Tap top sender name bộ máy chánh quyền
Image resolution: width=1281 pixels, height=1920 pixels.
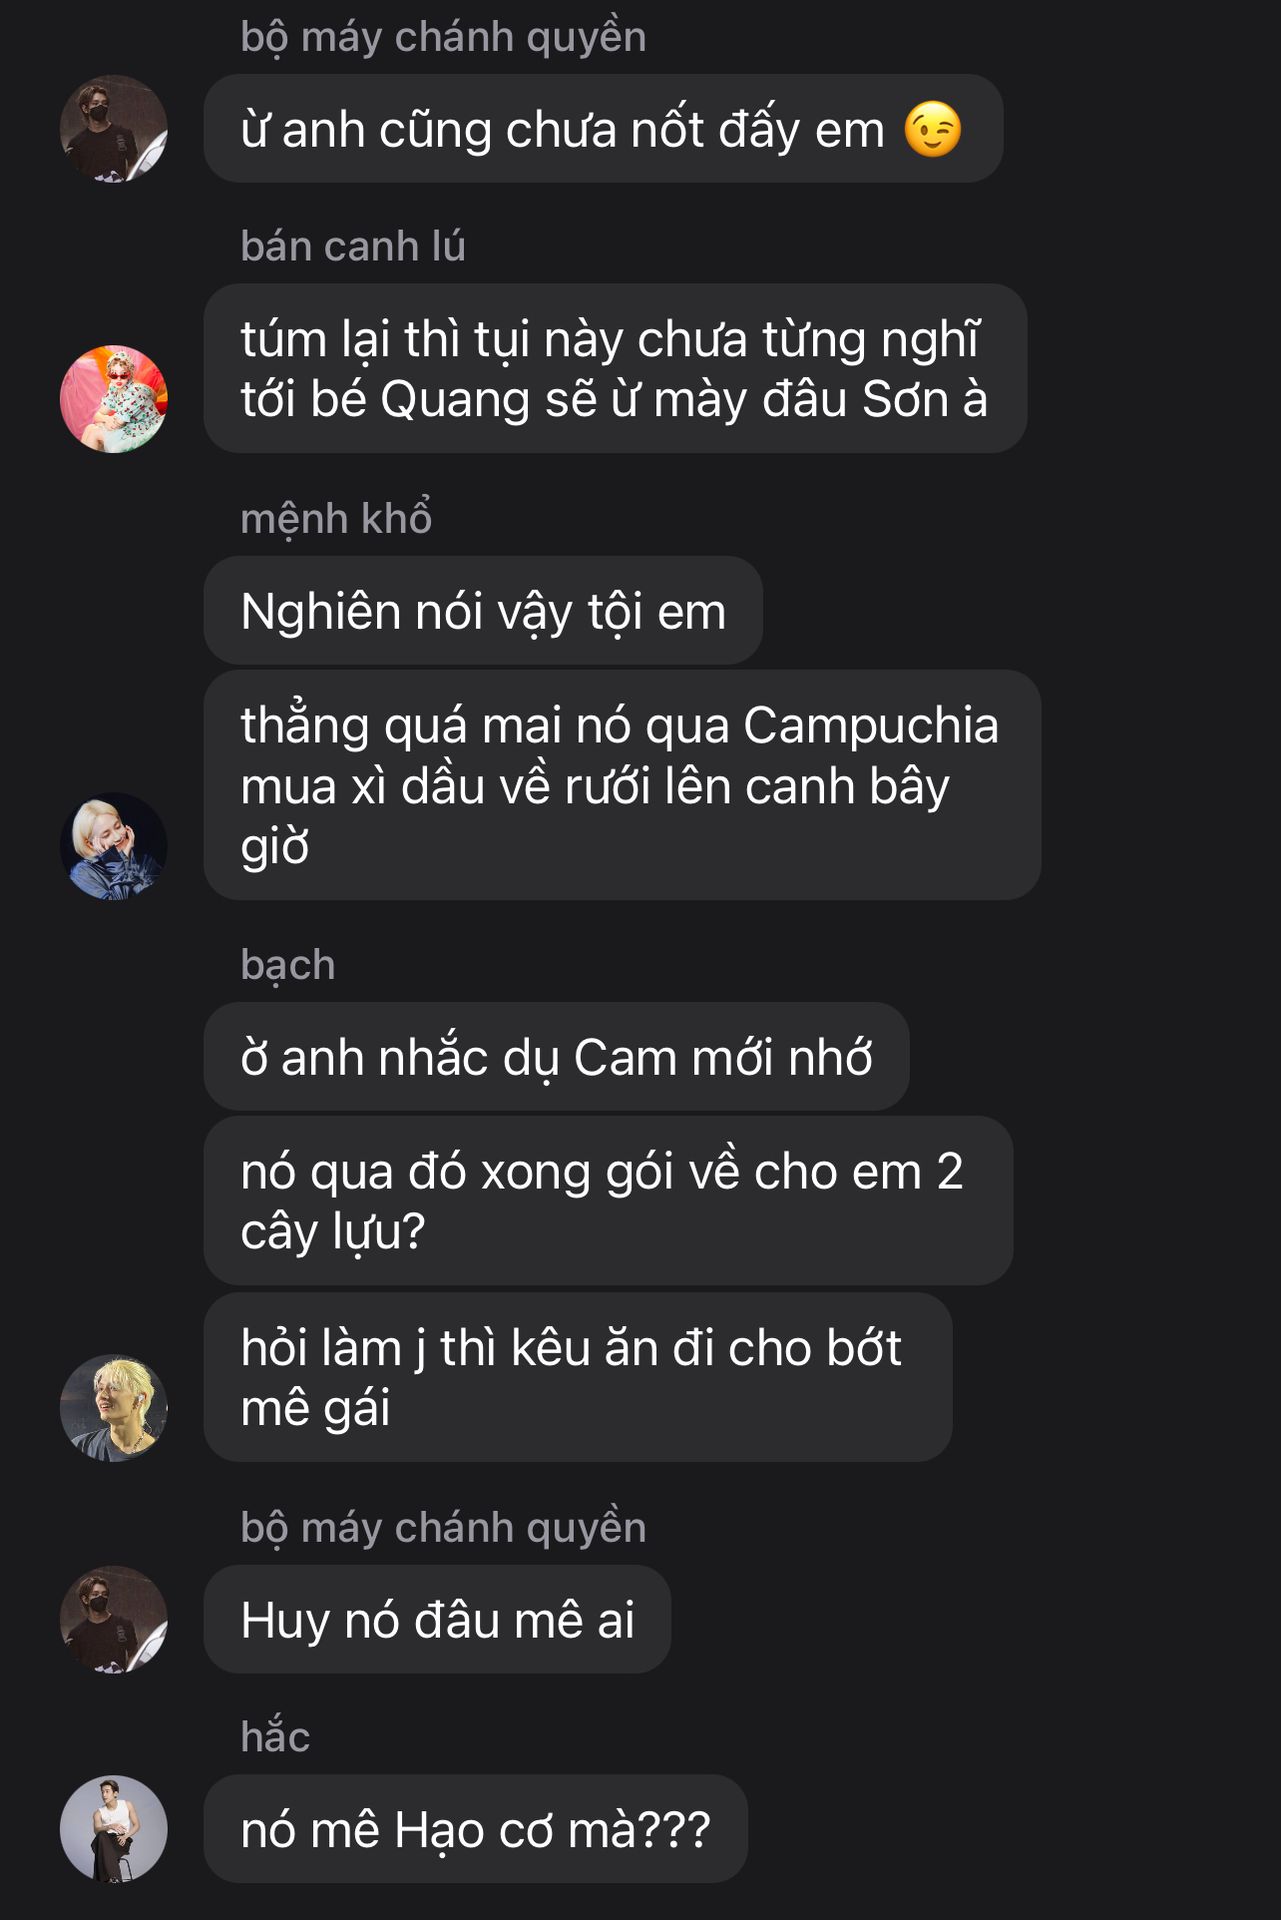[443, 37]
